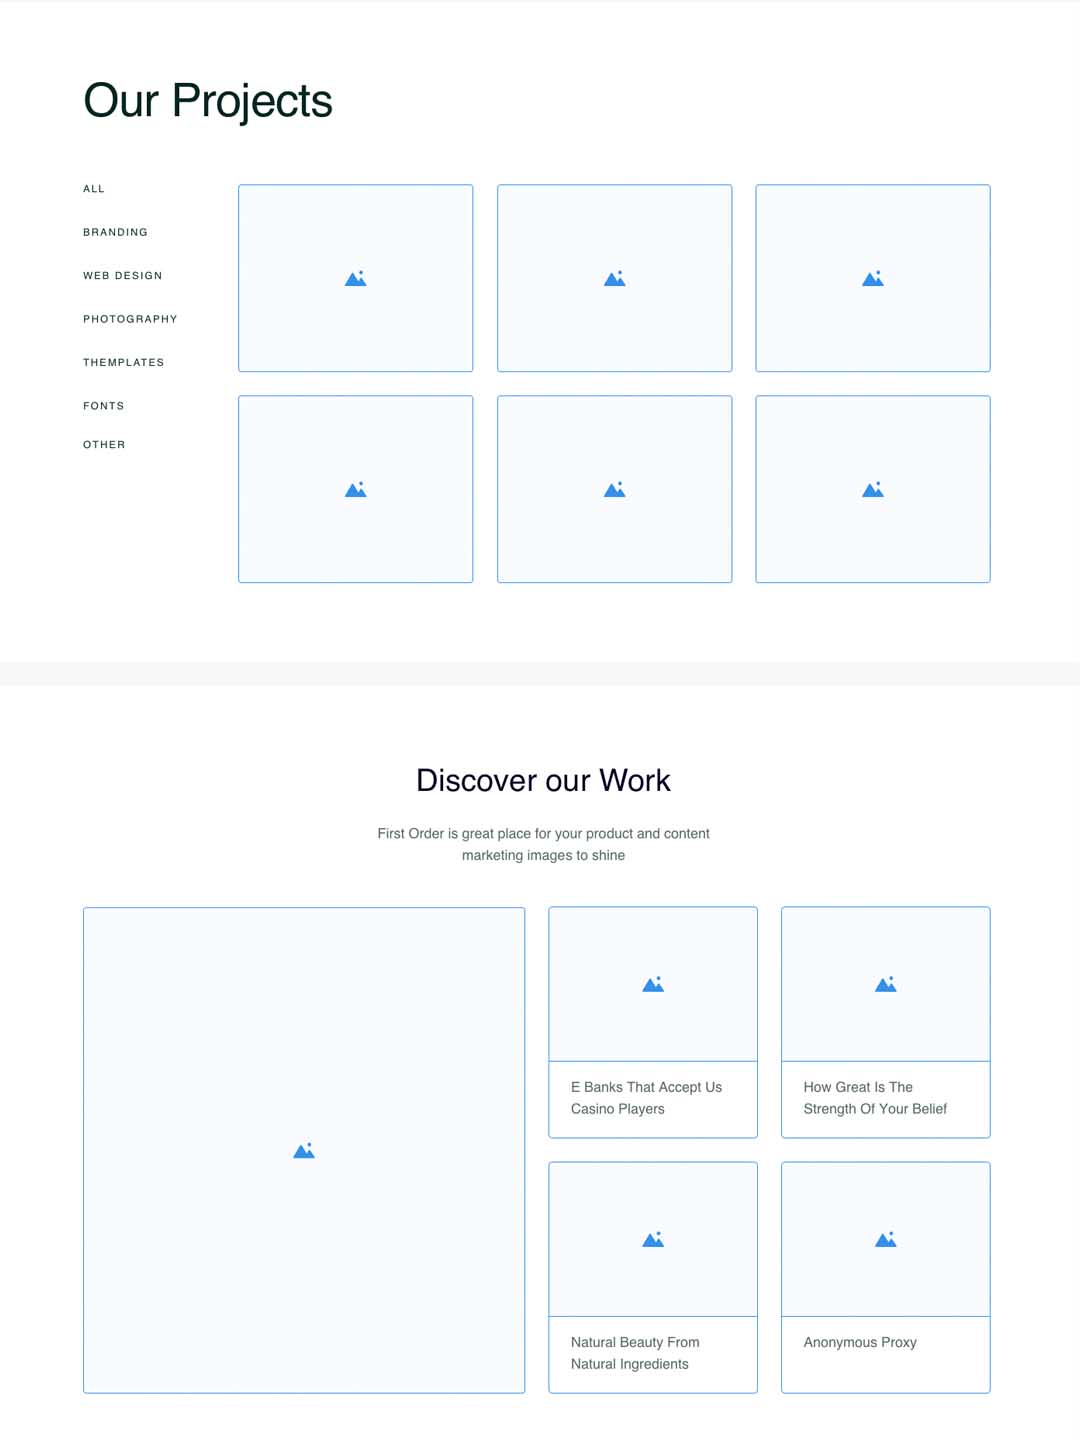Screen dimensions: 1080x1440
Task: Click image icon above Anonymous Proxy
Action: pyautogui.click(x=885, y=1239)
